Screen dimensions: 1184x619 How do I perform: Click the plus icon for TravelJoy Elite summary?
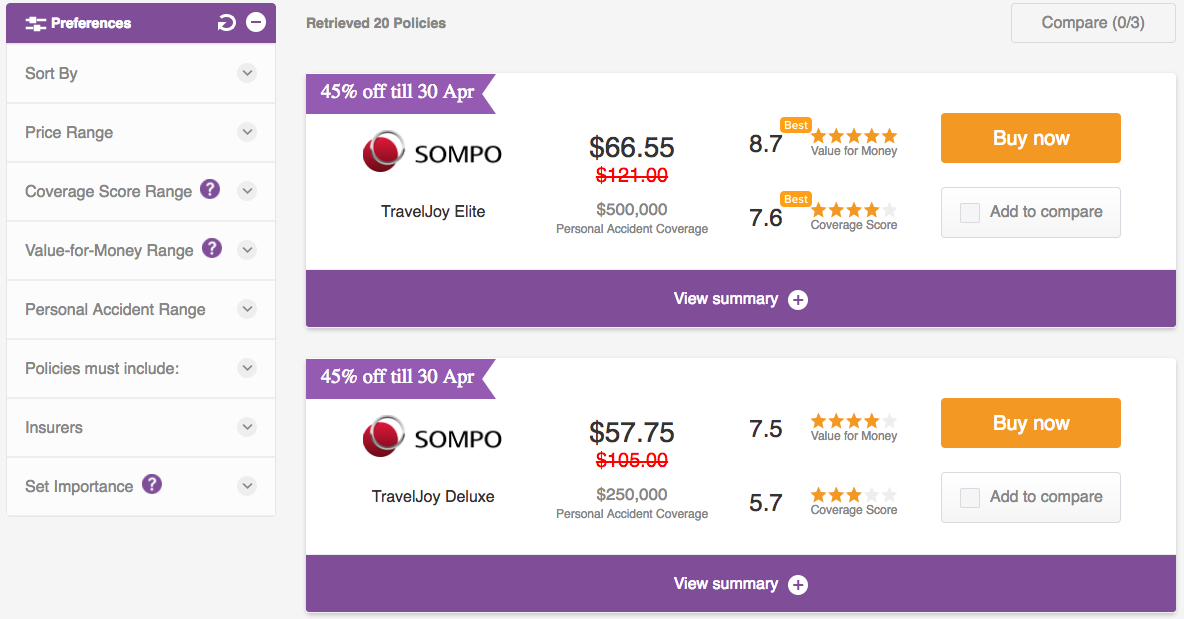click(798, 300)
